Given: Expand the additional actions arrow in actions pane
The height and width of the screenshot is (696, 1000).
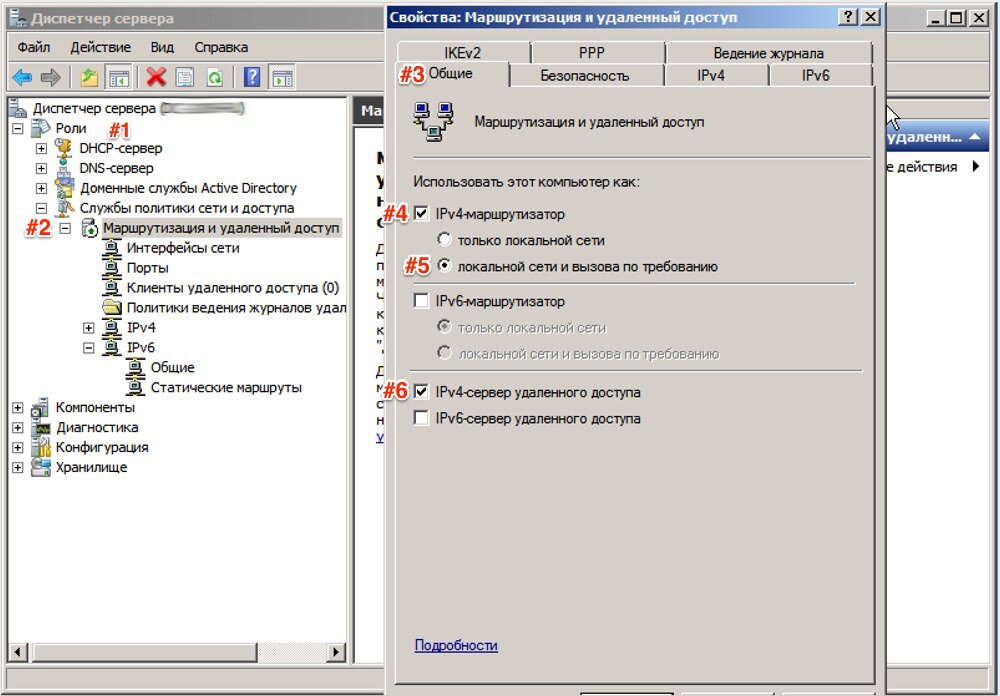Looking at the screenshot, I should click(x=976, y=167).
